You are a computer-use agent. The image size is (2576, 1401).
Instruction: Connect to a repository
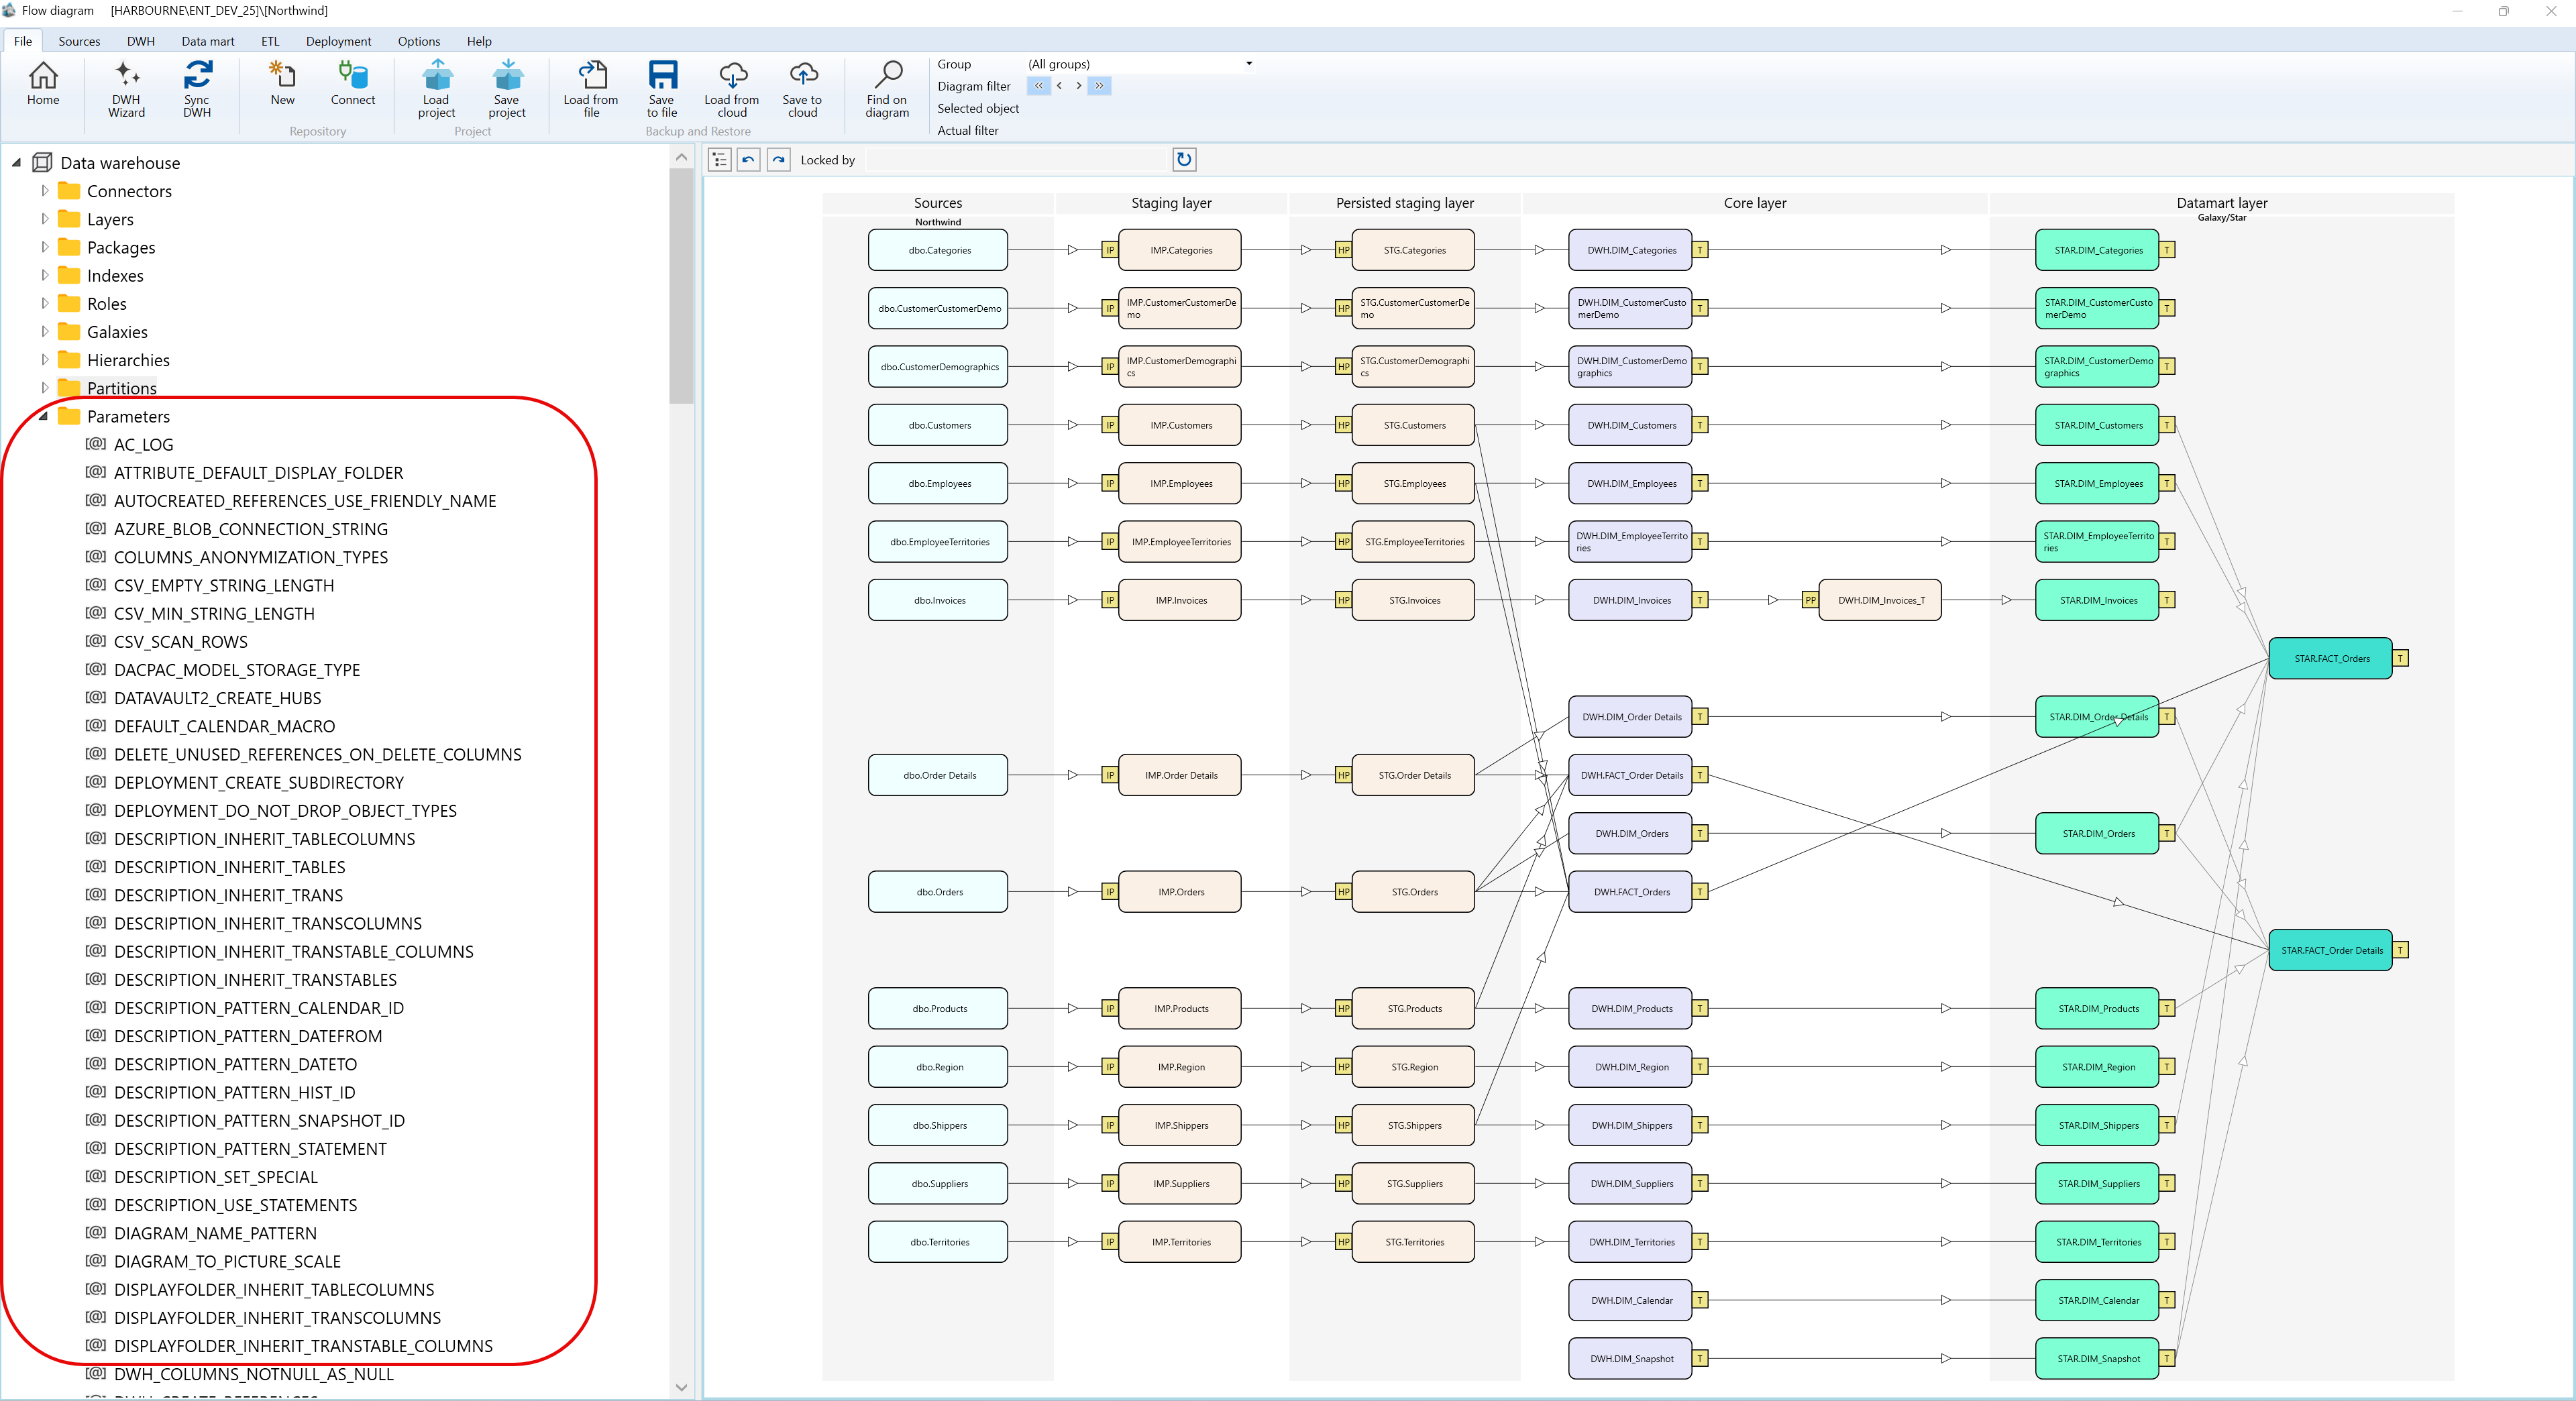pyautogui.click(x=353, y=84)
